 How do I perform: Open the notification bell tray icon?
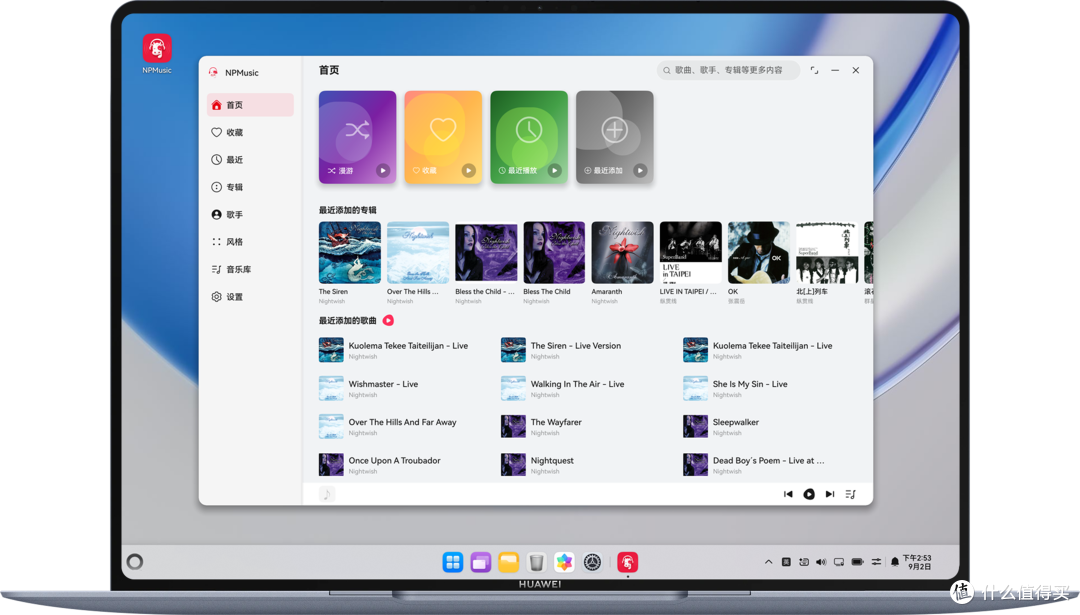[x=895, y=562]
